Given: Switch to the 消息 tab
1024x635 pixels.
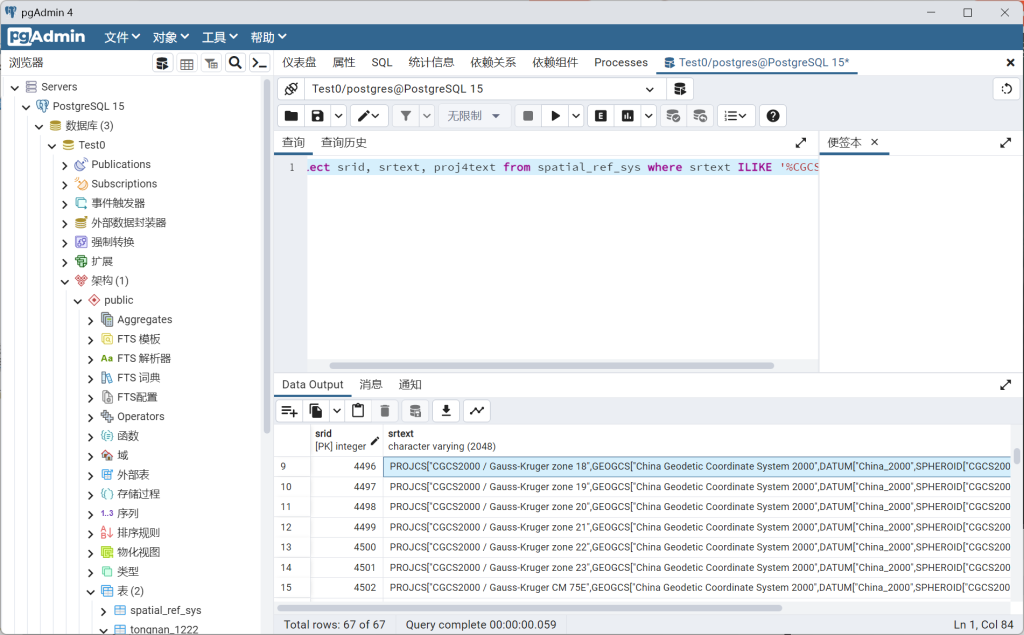Looking at the screenshot, I should point(371,385).
